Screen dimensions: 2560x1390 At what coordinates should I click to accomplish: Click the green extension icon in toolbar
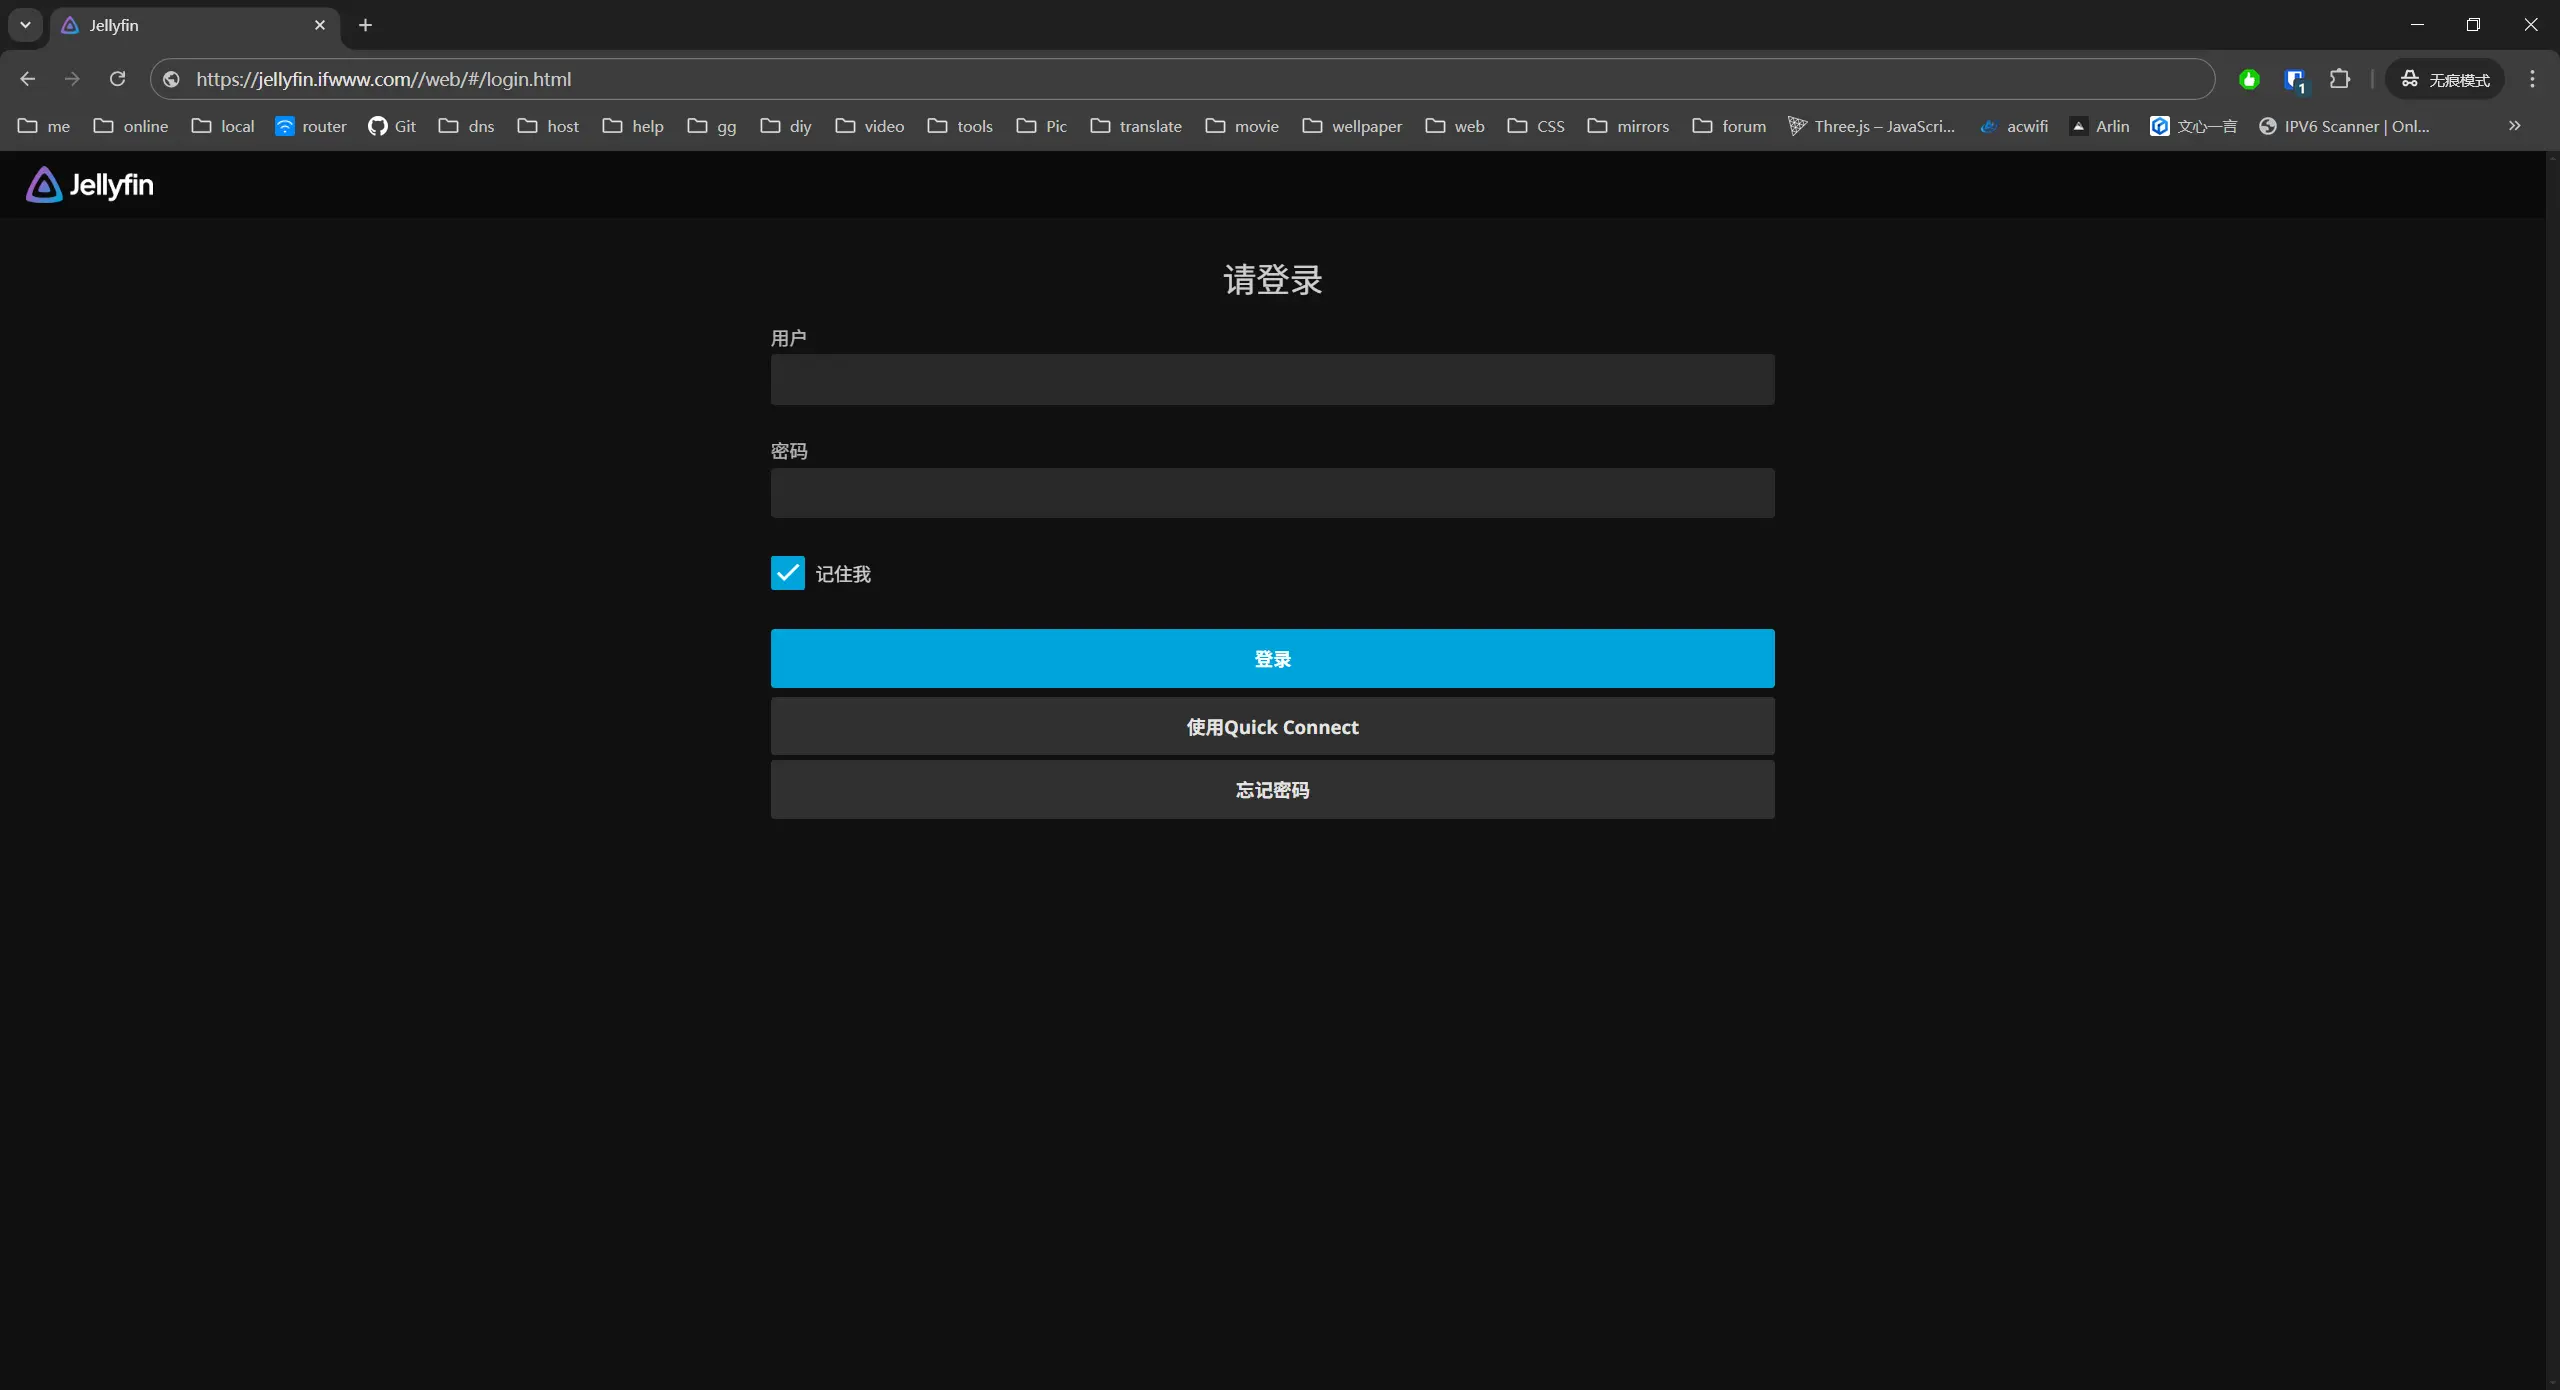click(2249, 79)
